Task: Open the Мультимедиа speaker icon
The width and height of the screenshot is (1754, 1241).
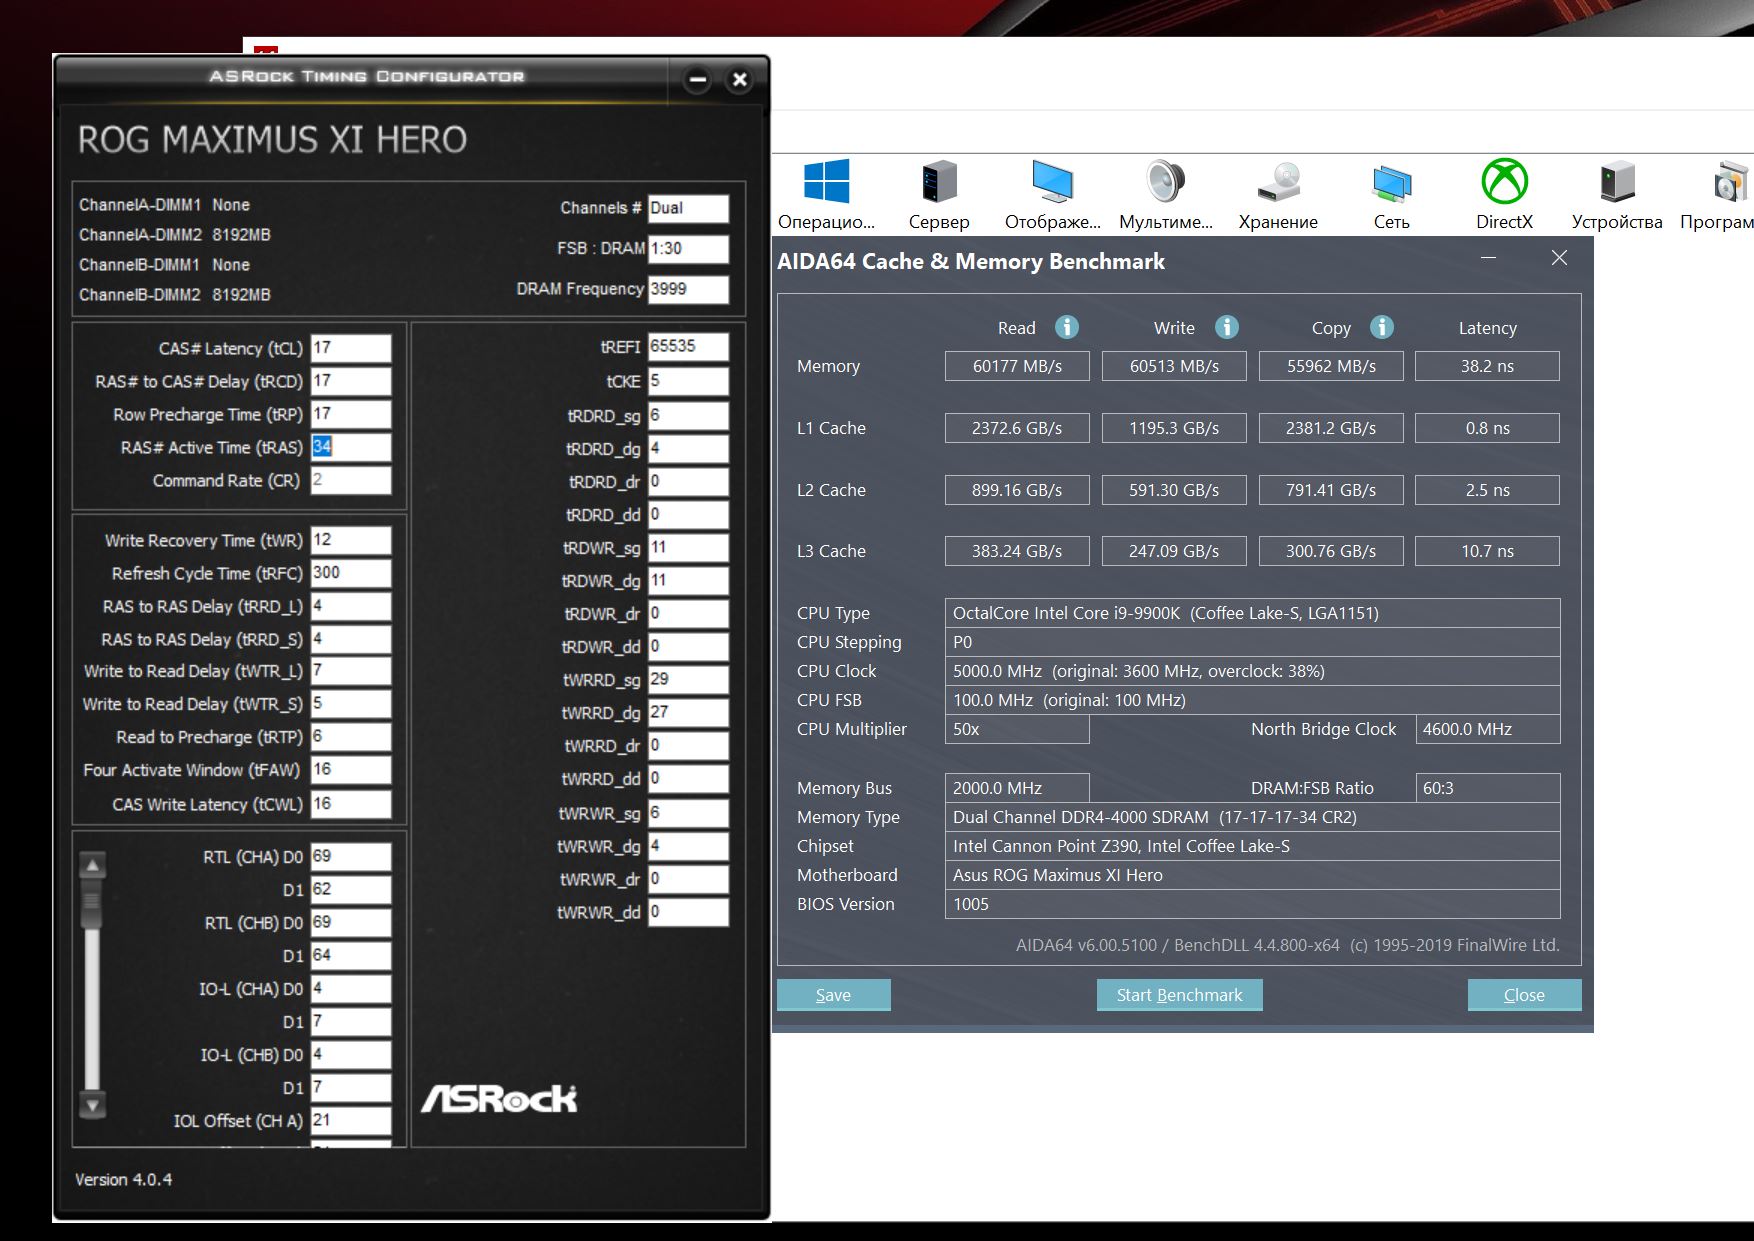Action: coord(1165,182)
